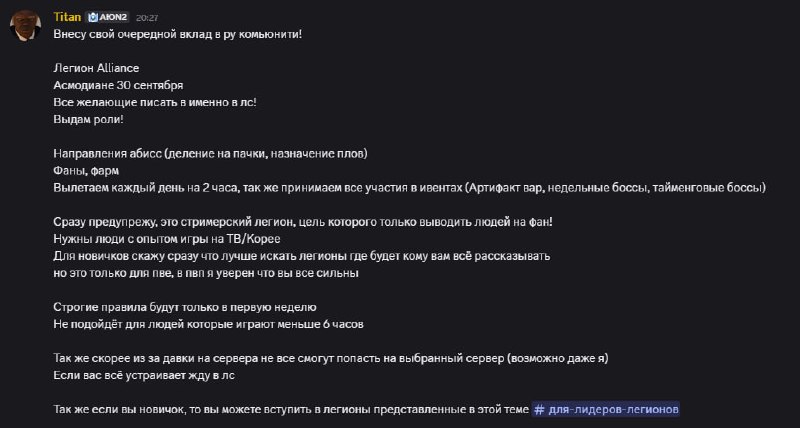
Task: Click the 'Фаны, фарм' text line
Action: (86, 171)
